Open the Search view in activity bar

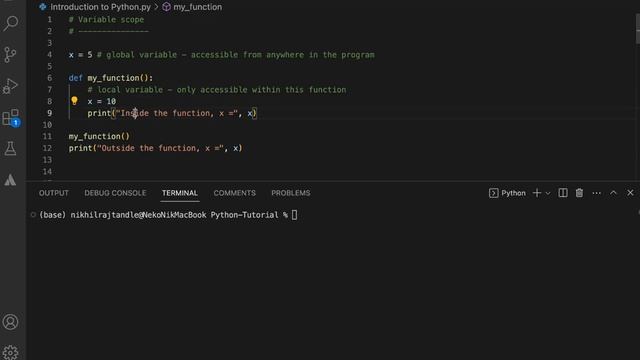11,23
